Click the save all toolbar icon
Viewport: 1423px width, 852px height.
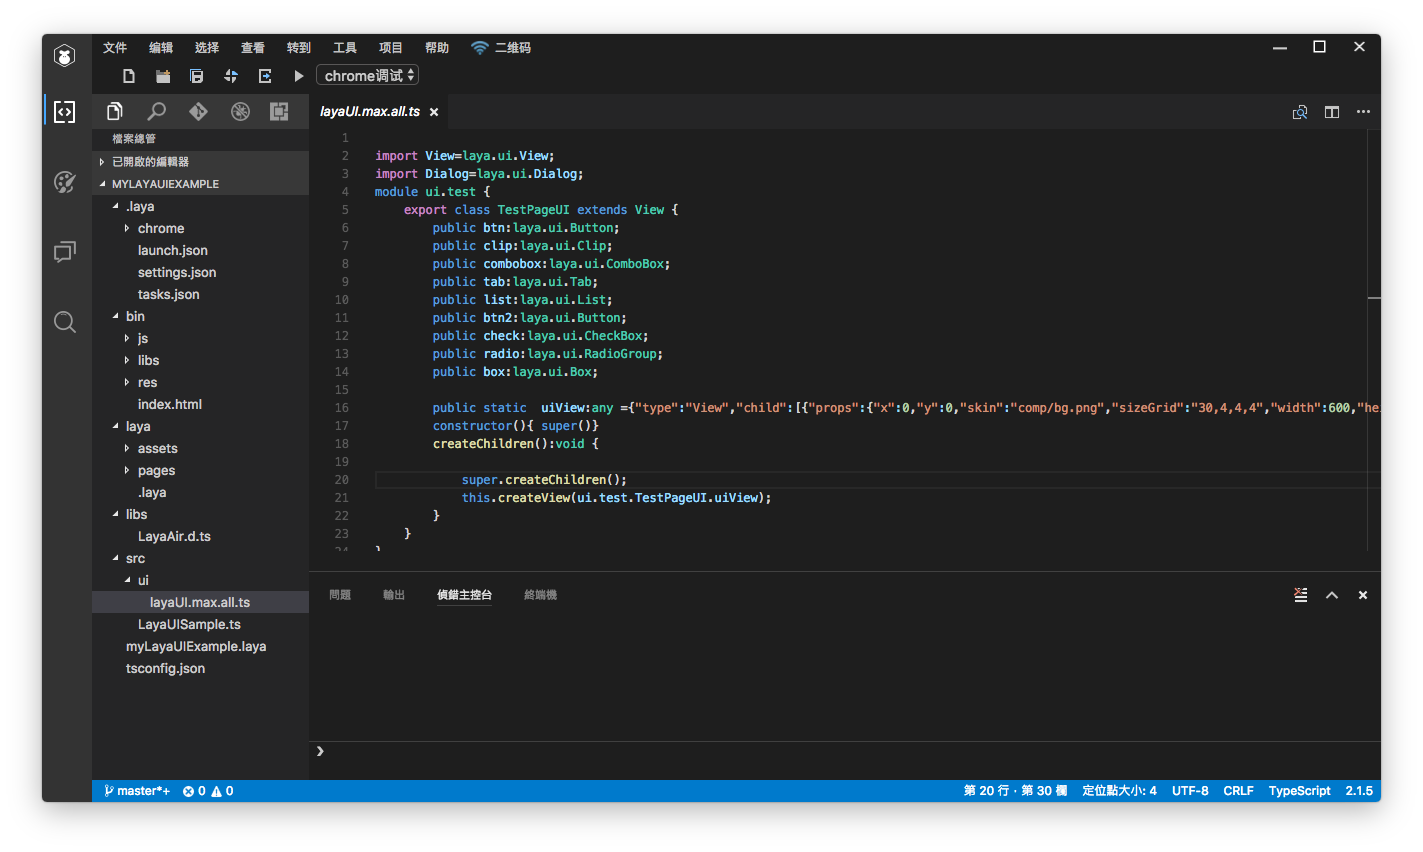(197, 76)
